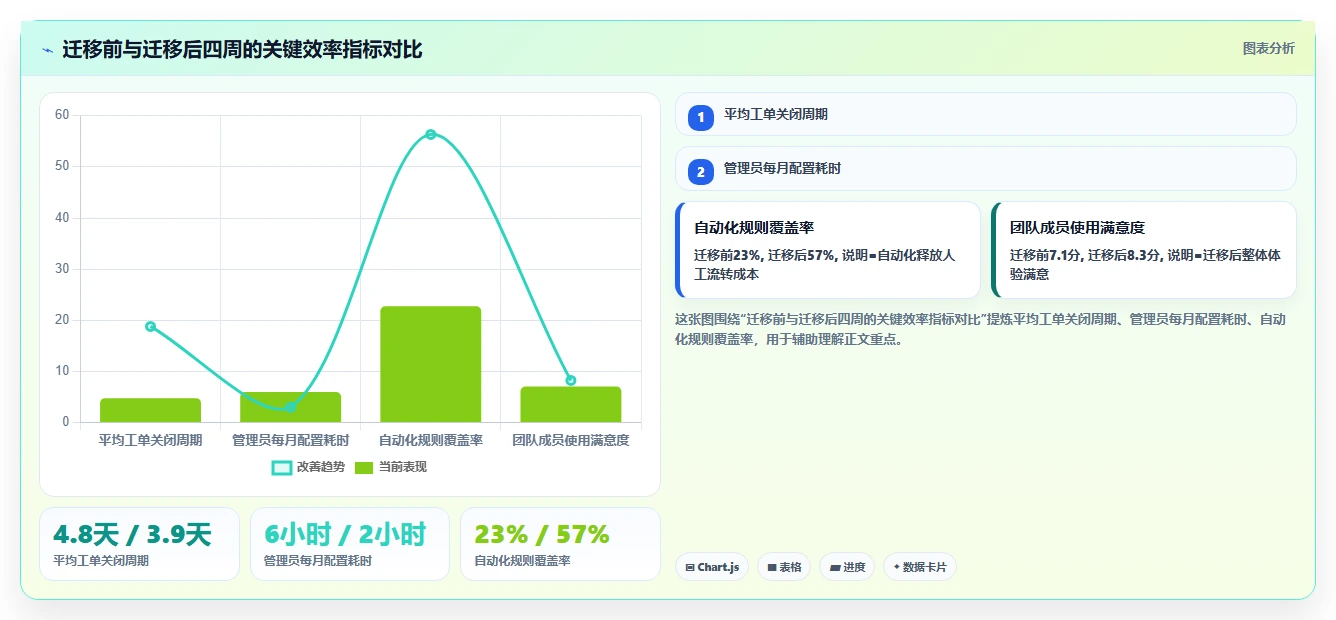Click the 进度 tag chip
Viewport: 1336px width, 620px height.
[x=847, y=567]
